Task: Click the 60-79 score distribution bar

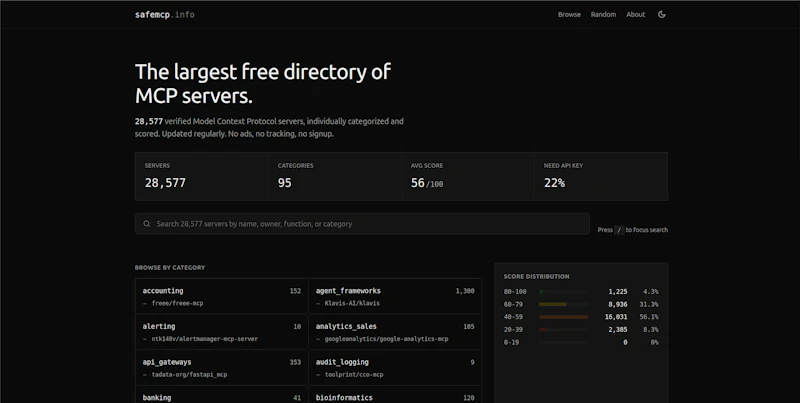Action: click(563, 305)
